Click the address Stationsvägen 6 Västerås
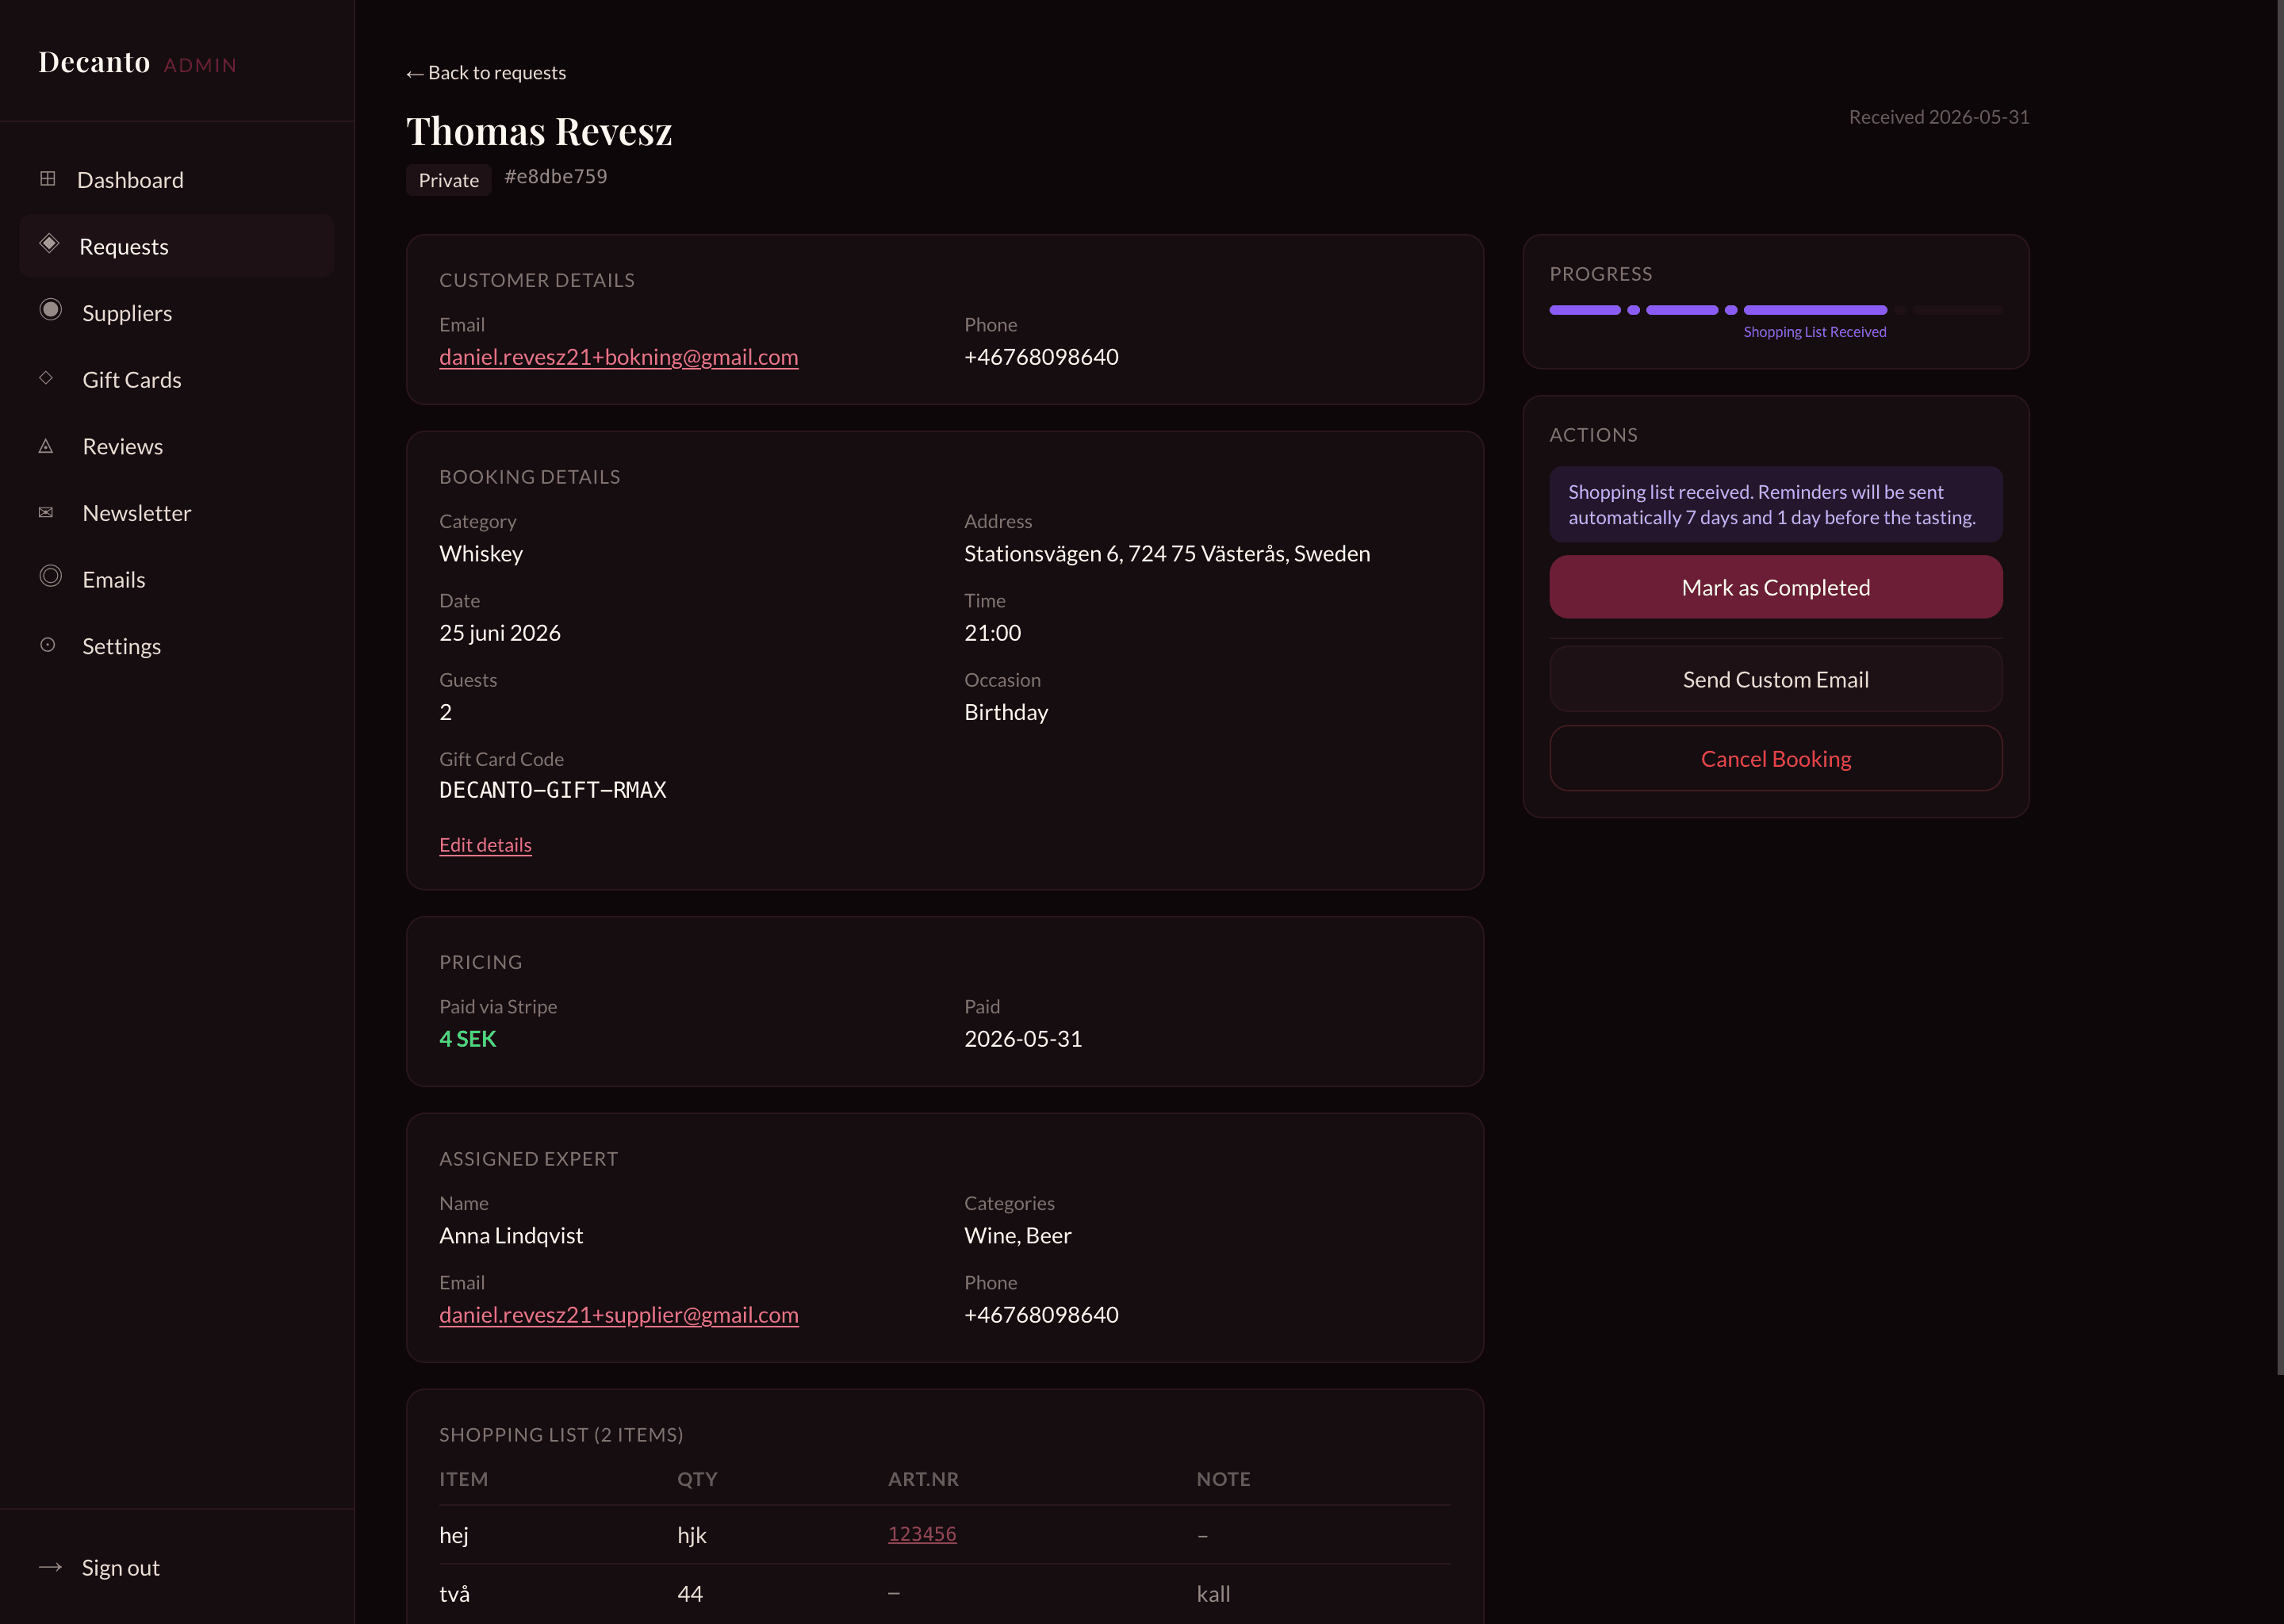This screenshot has height=1624, width=2284. coord(1167,553)
